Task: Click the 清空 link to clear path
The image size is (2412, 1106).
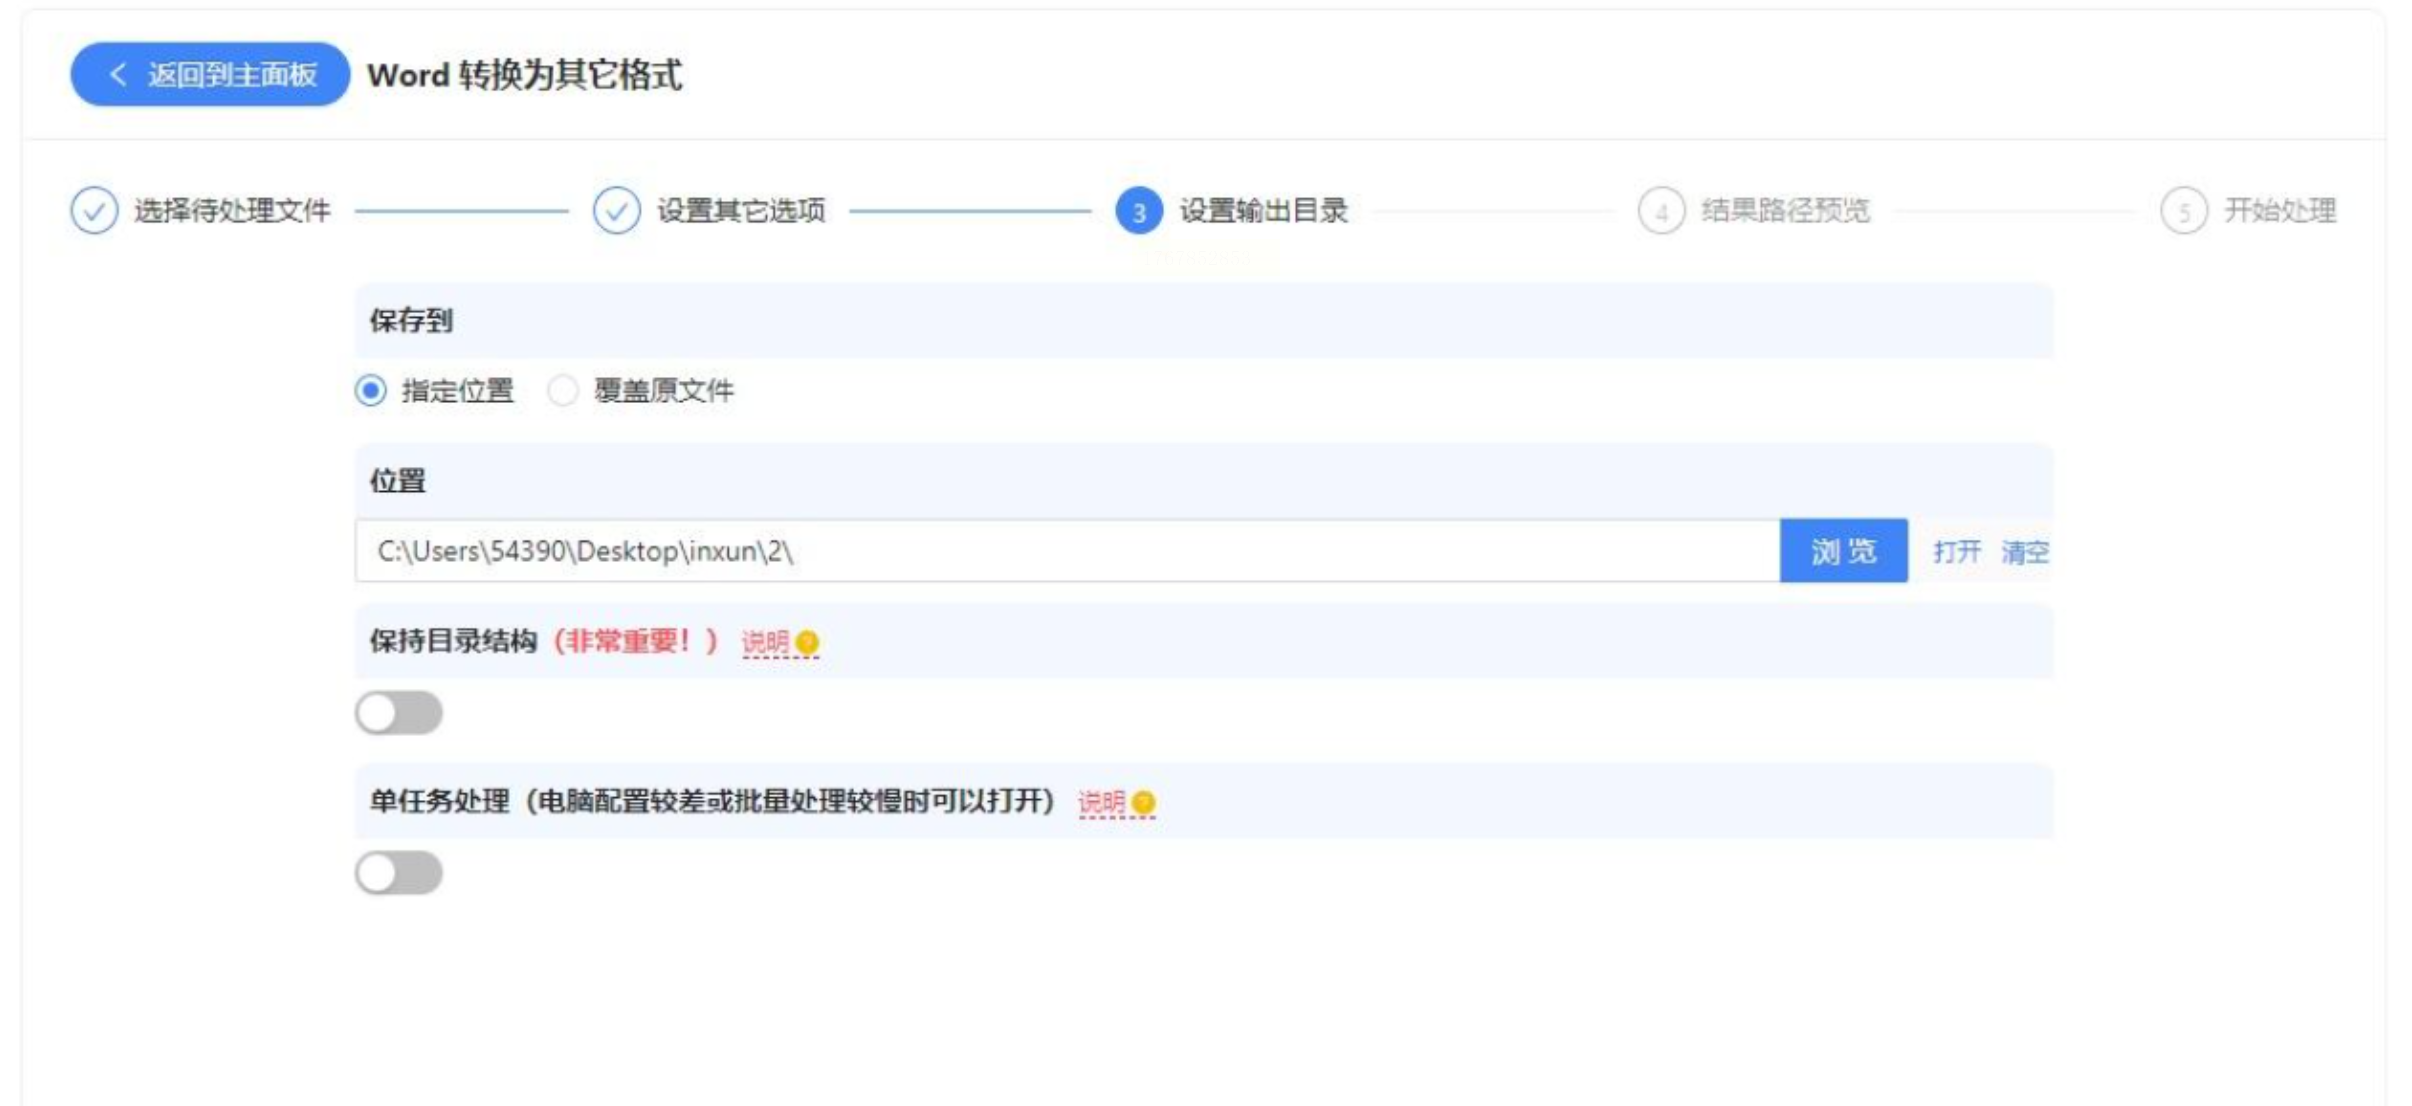Action: pos(2025,551)
